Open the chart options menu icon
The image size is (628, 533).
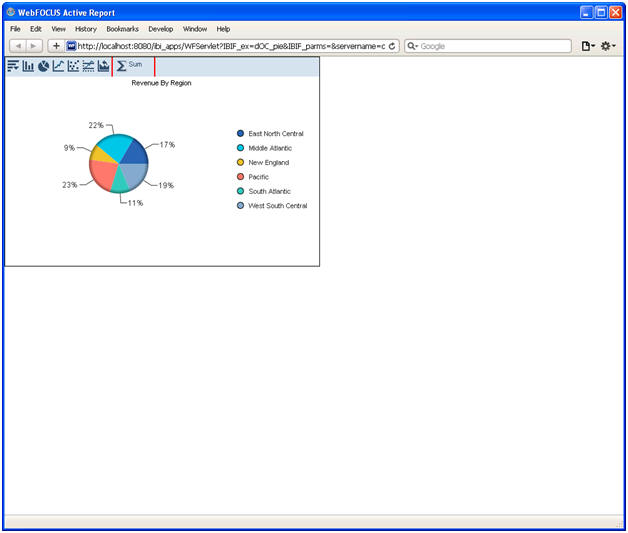pos(13,66)
